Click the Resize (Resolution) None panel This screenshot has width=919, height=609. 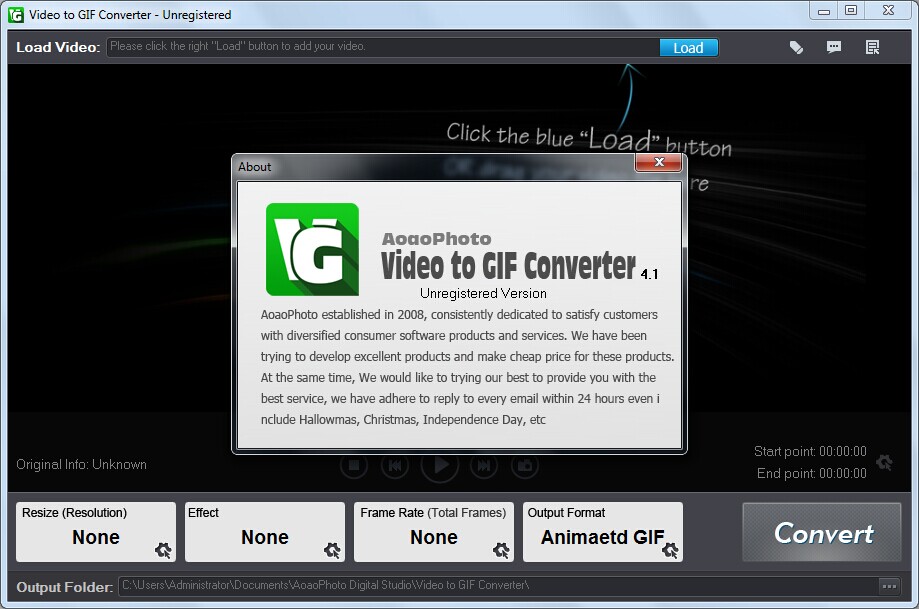click(96, 532)
